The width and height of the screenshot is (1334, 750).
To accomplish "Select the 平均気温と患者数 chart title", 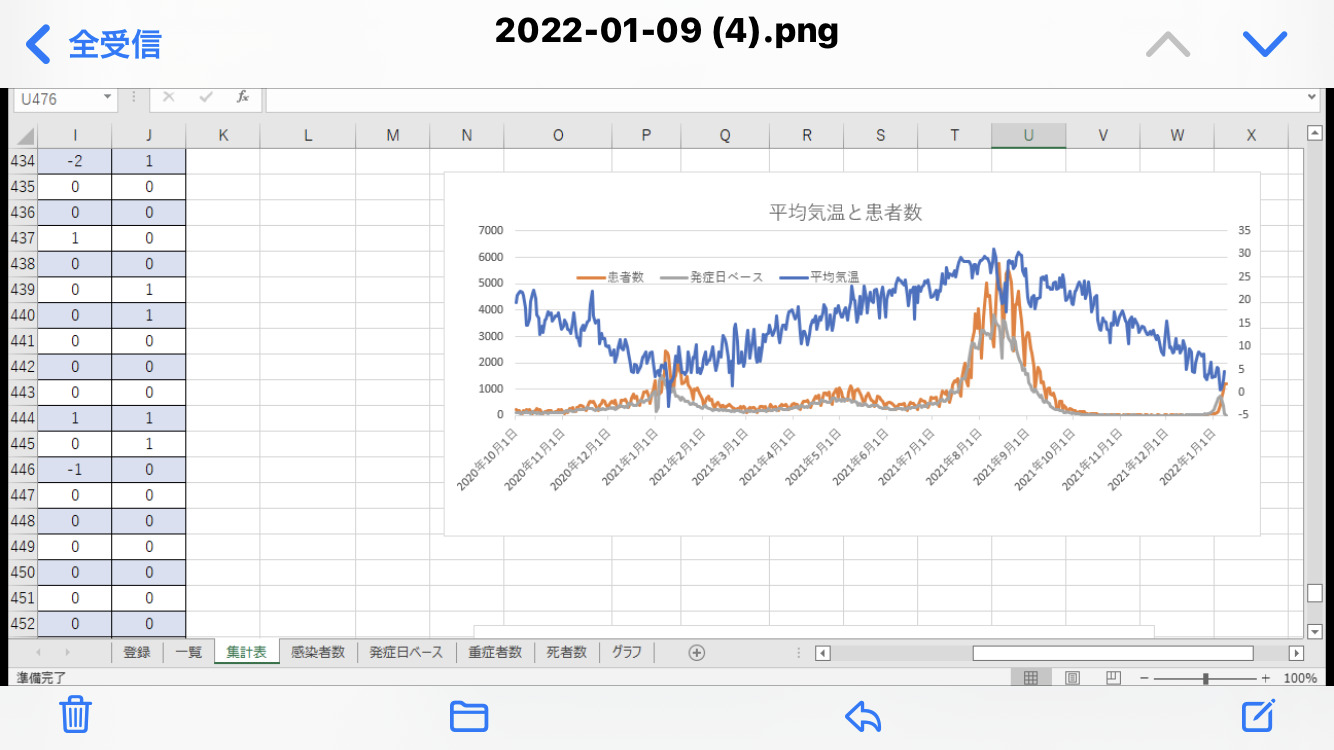I will [845, 212].
